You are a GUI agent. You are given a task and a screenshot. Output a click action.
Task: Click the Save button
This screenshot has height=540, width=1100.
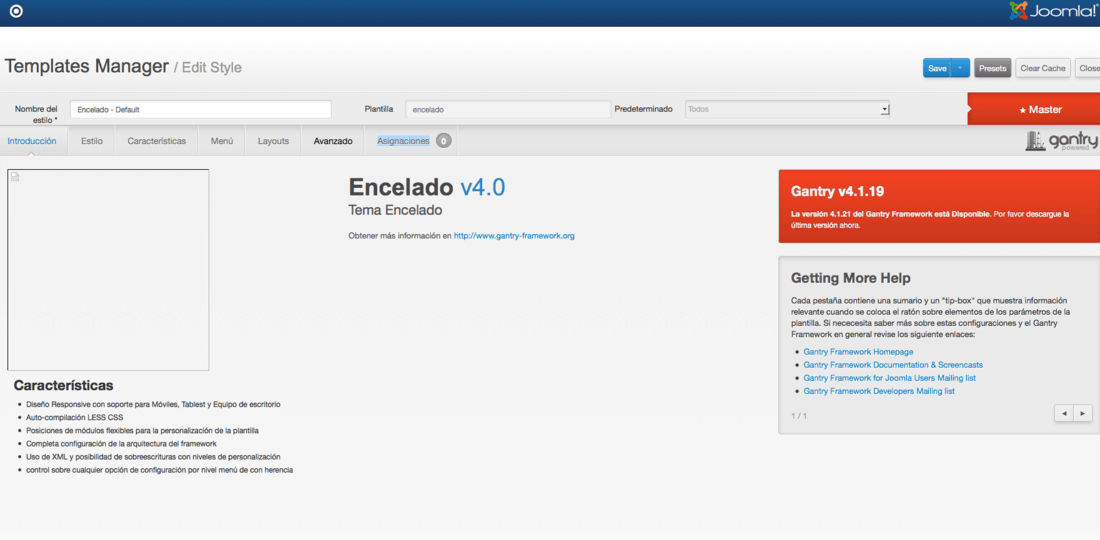(x=937, y=68)
